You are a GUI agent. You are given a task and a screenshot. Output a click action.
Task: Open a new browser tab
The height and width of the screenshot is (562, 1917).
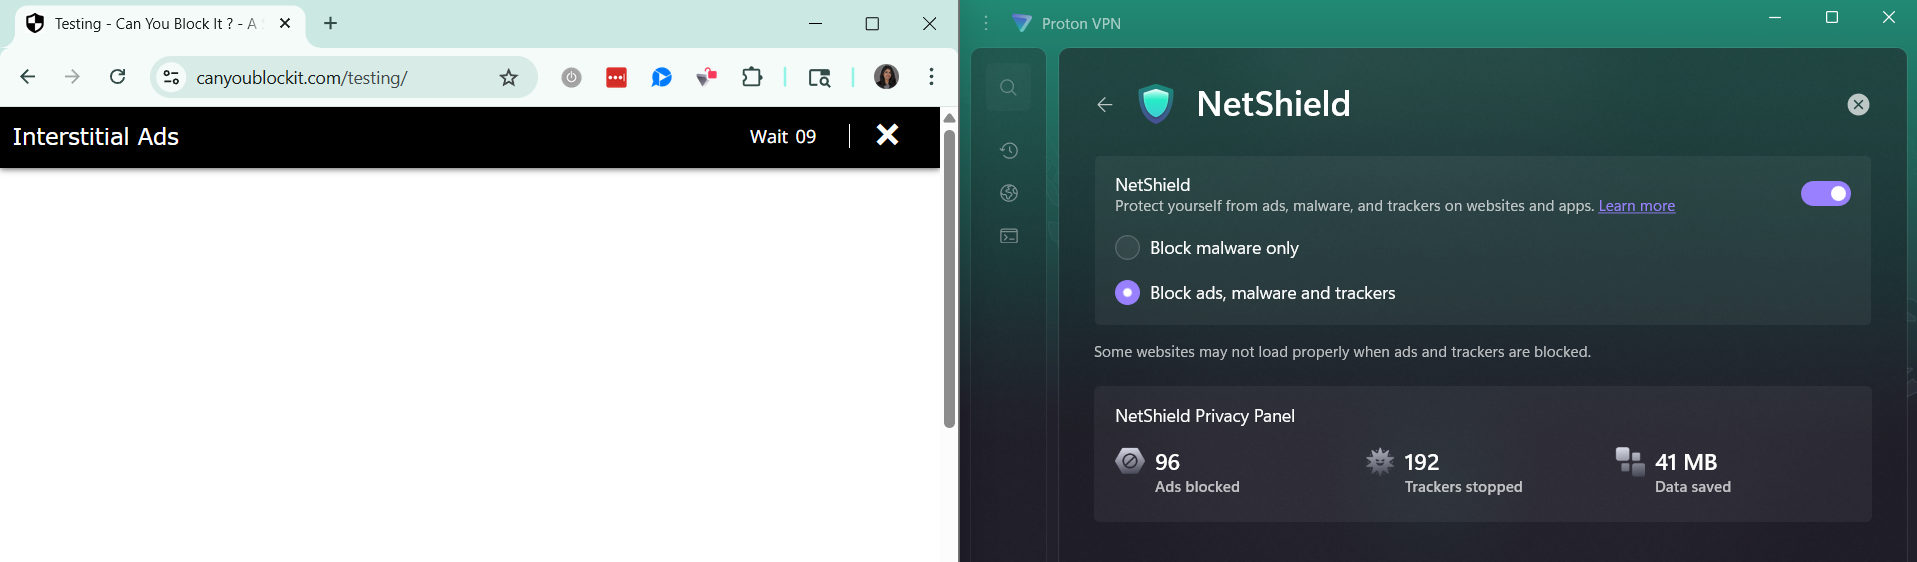(330, 23)
